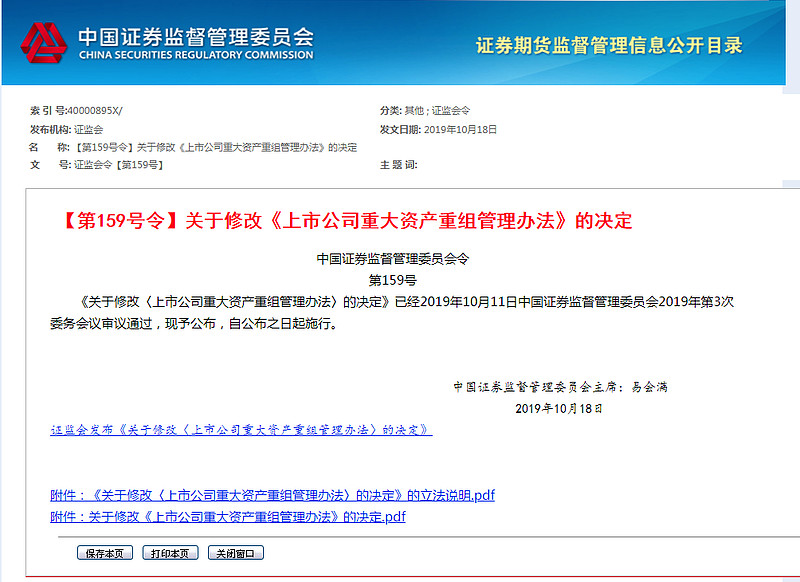The height and width of the screenshot is (582, 800).
Task: Click index number 40000895X/
Action: (x=95, y=111)
